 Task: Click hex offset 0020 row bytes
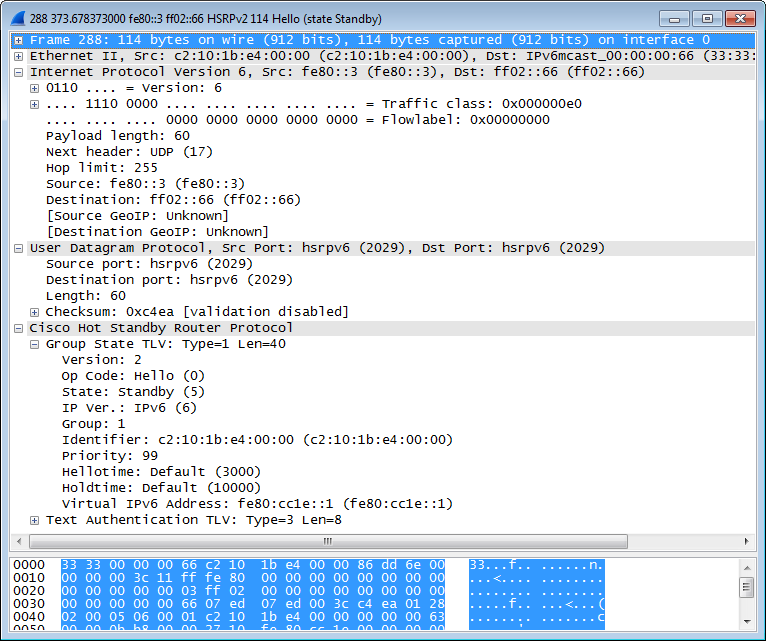[253, 591]
